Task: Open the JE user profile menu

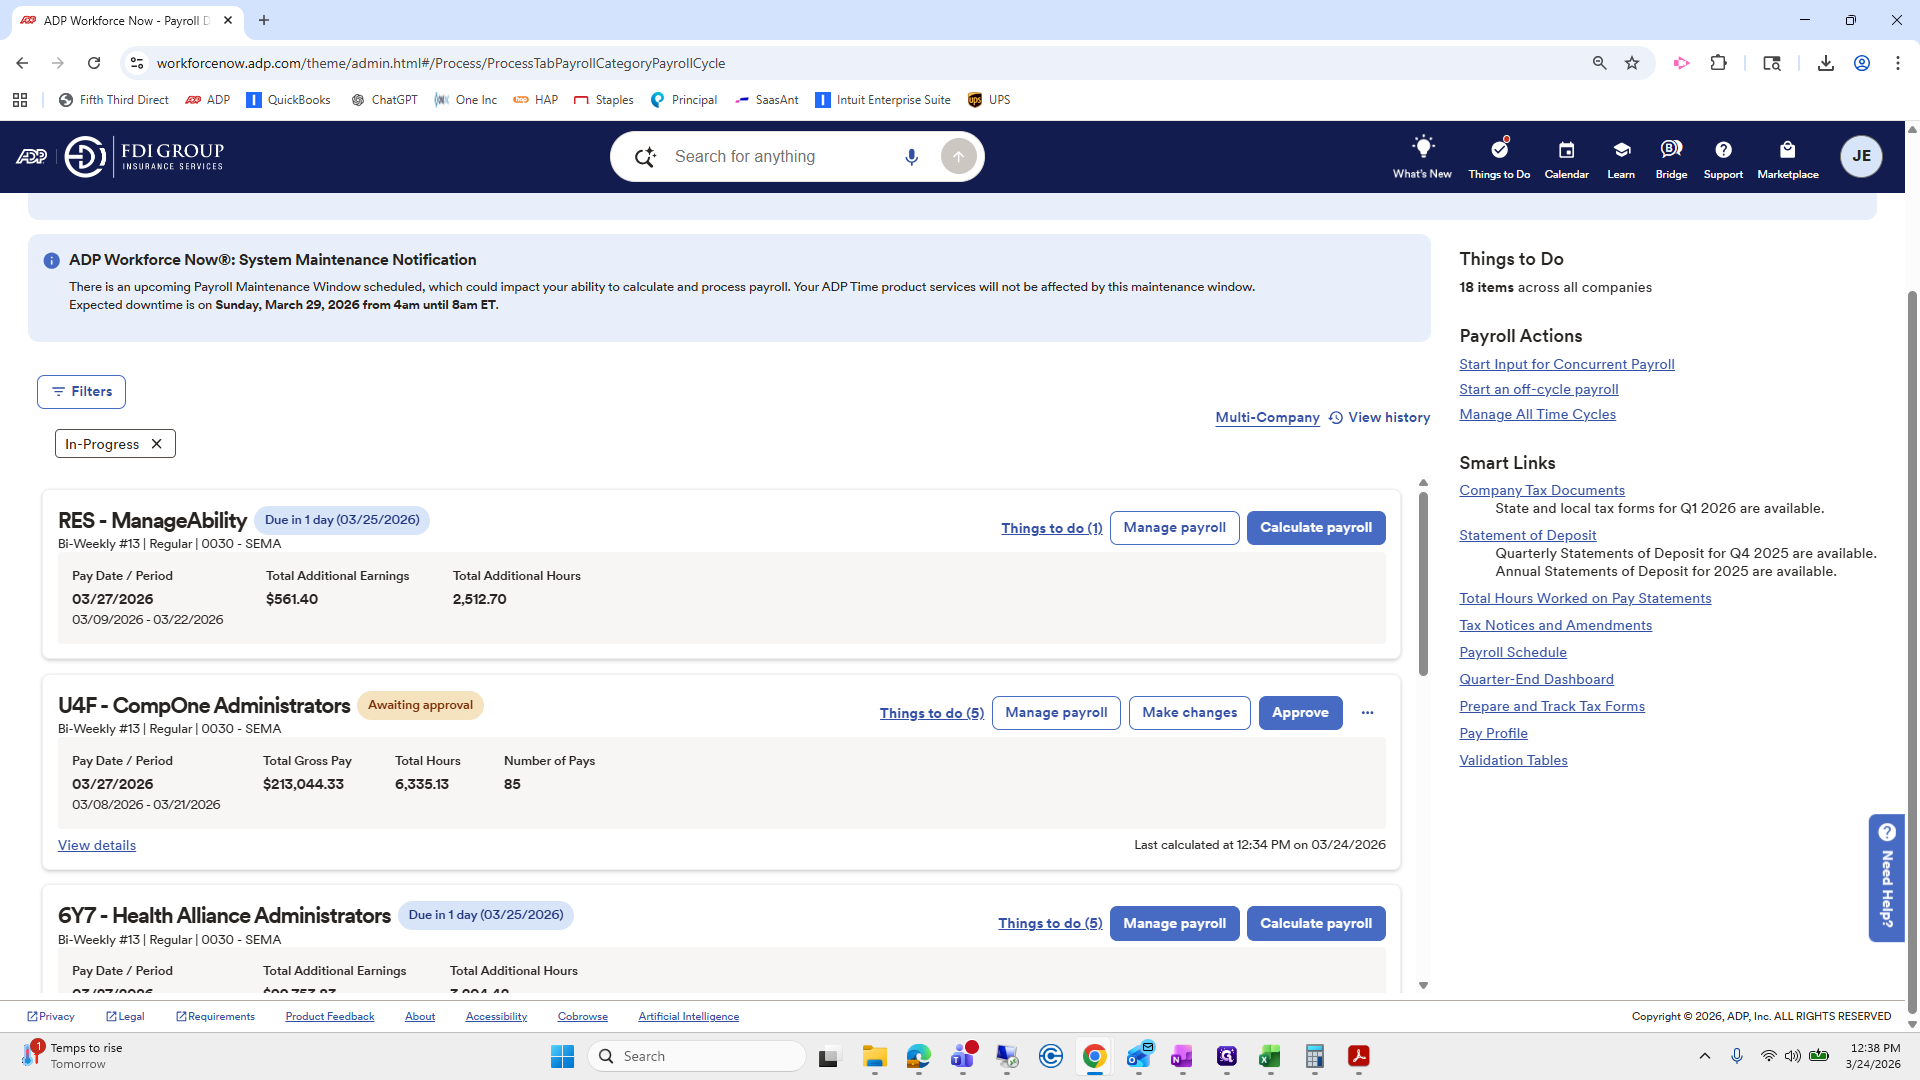Action: (1860, 156)
